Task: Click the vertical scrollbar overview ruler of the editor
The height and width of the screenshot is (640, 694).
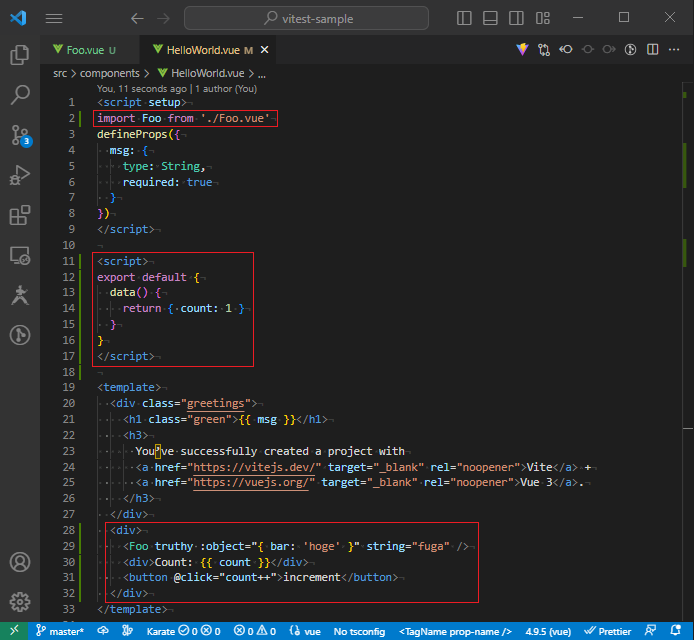Action: (x=687, y=352)
